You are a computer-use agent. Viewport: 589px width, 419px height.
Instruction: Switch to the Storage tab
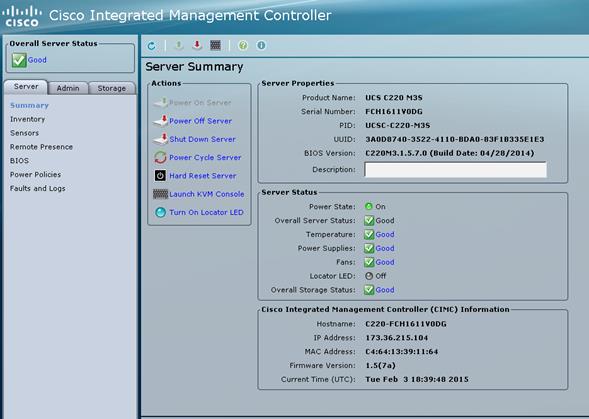(112, 88)
